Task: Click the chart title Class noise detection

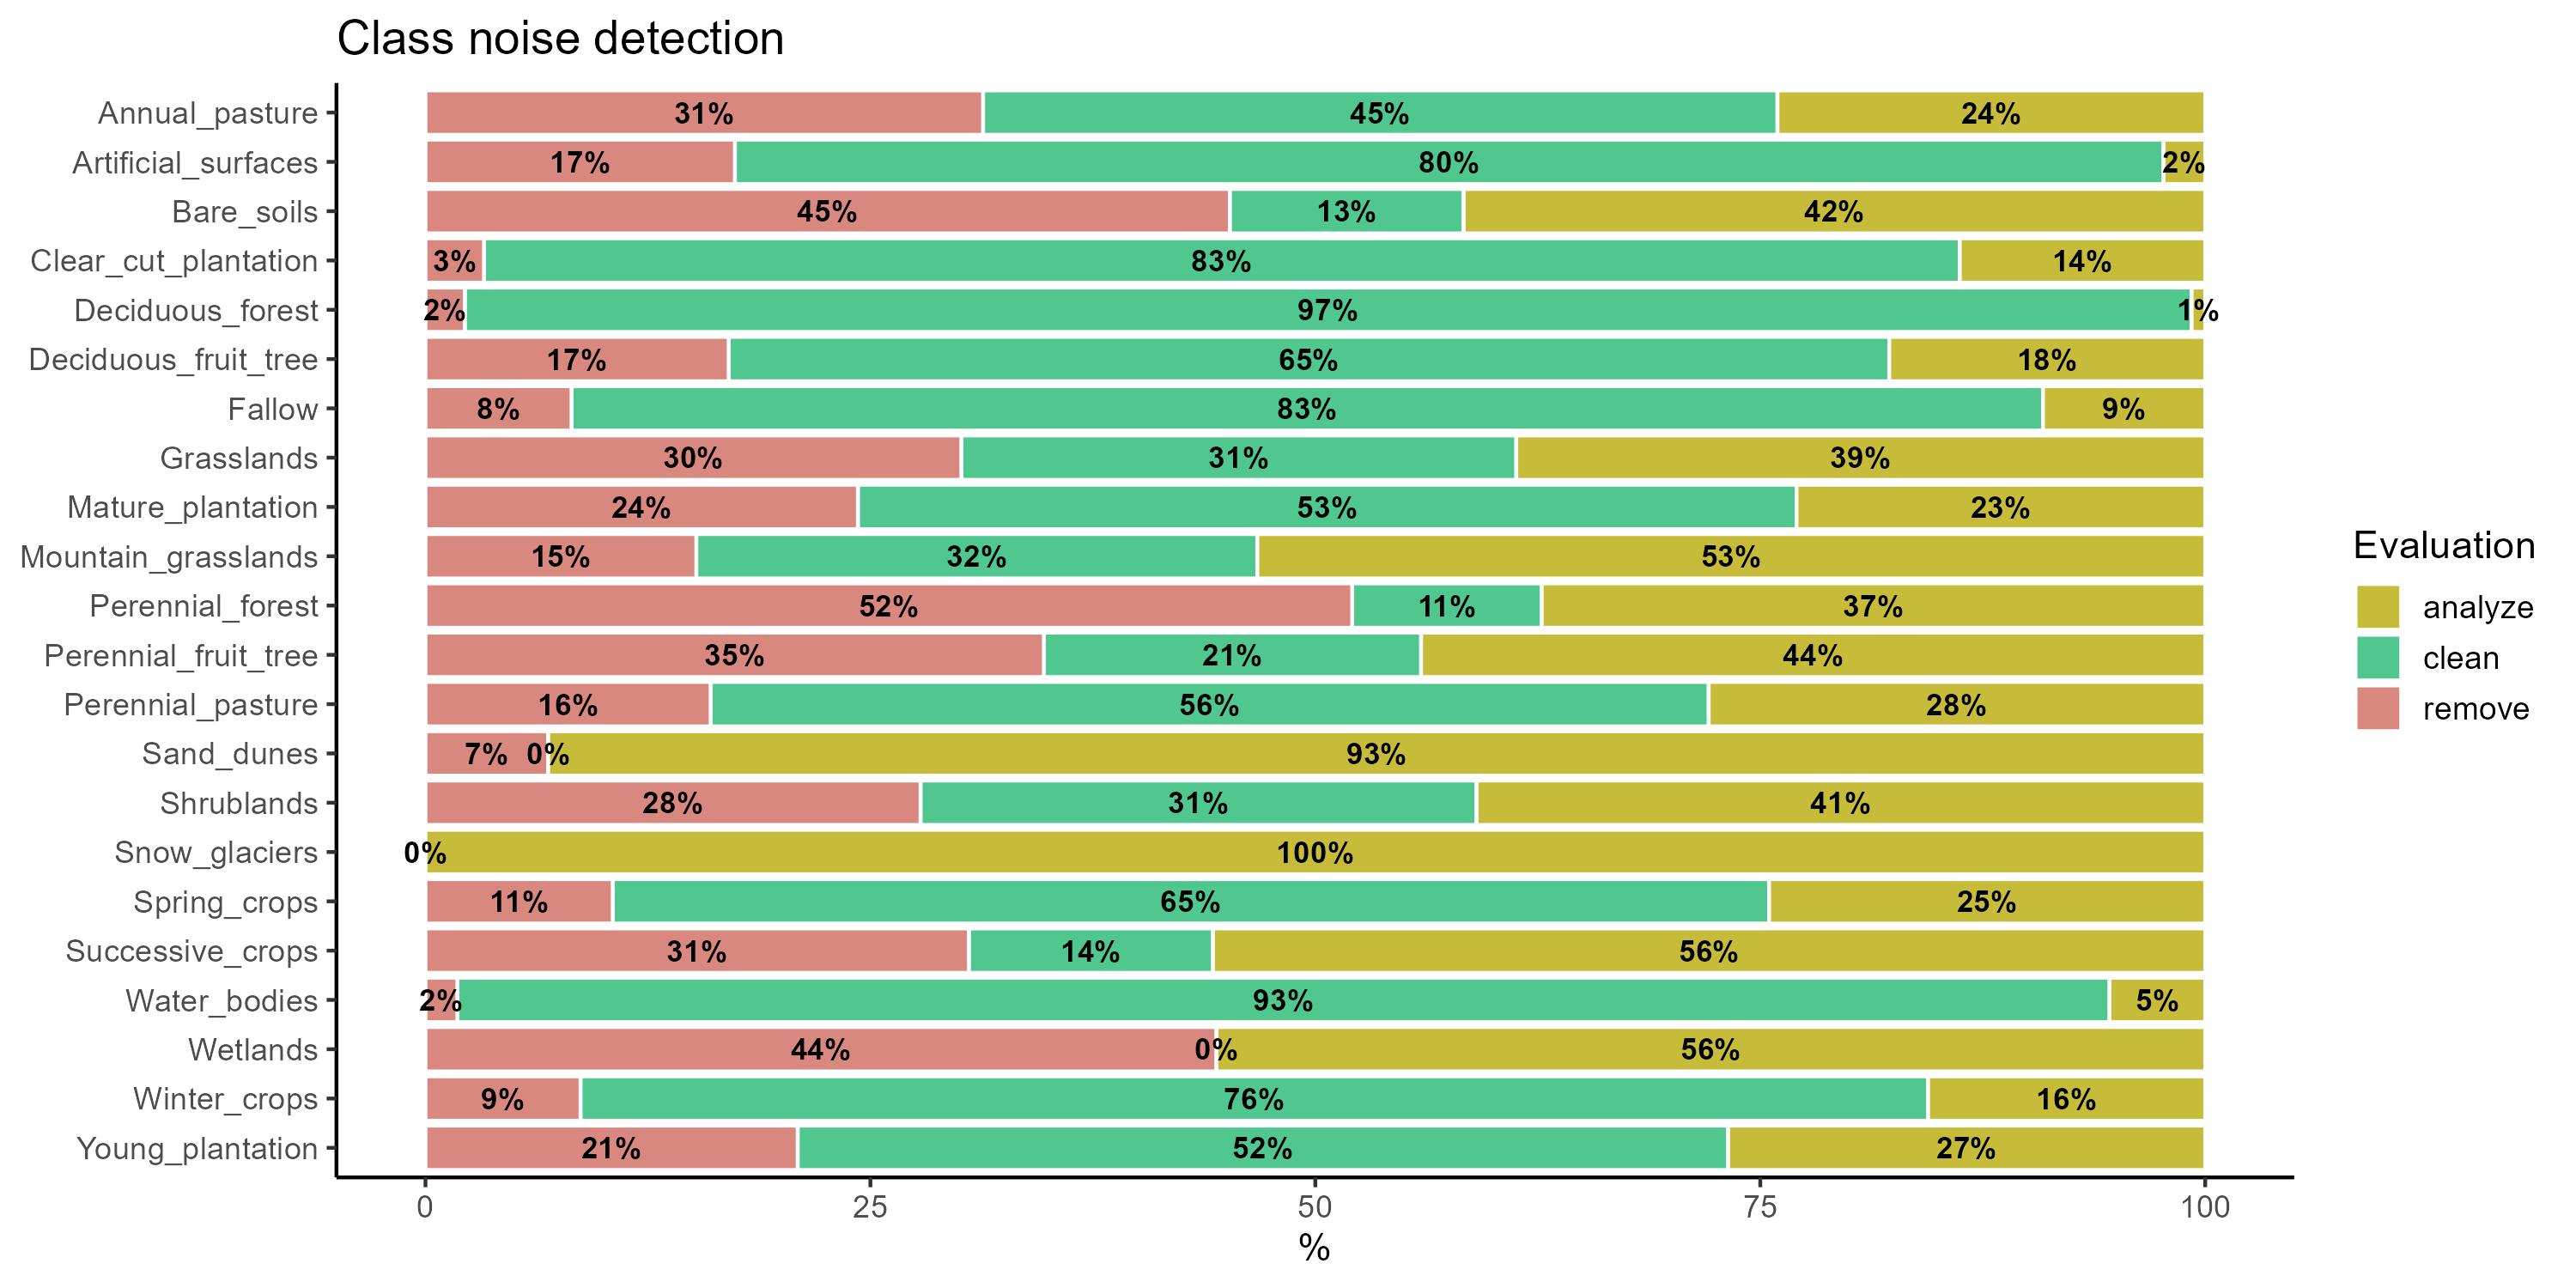Action: point(560,40)
